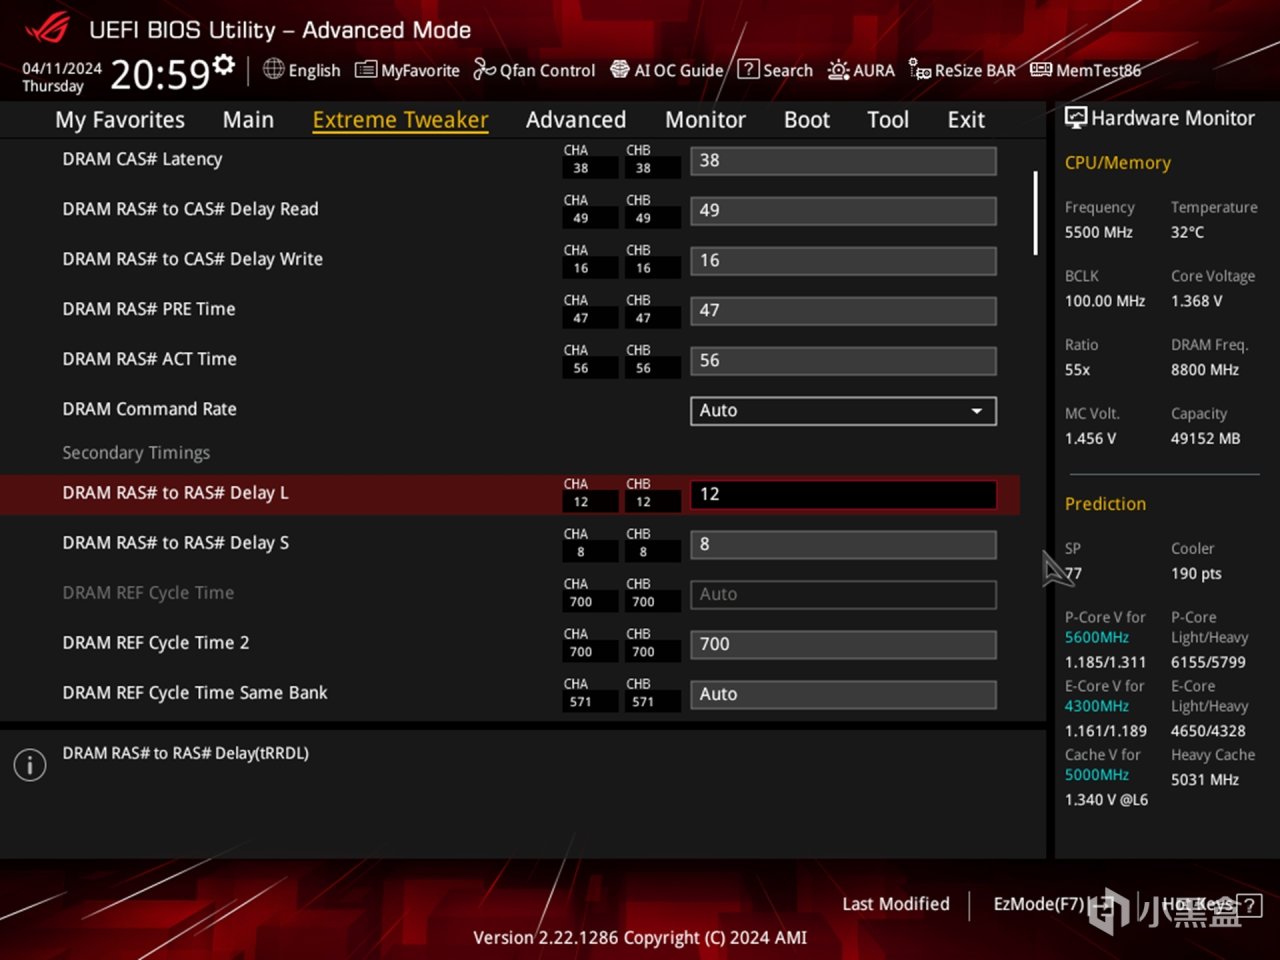Screen dimensions: 1280x960
Task: Click the DRAM RAS# ACT Time field
Action: tap(843, 361)
